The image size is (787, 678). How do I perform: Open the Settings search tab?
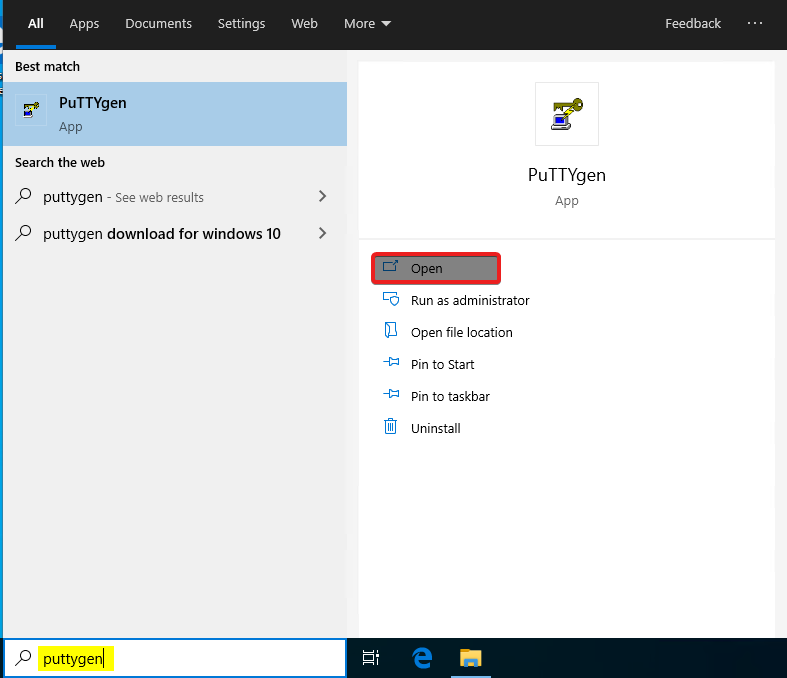(x=241, y=24)
